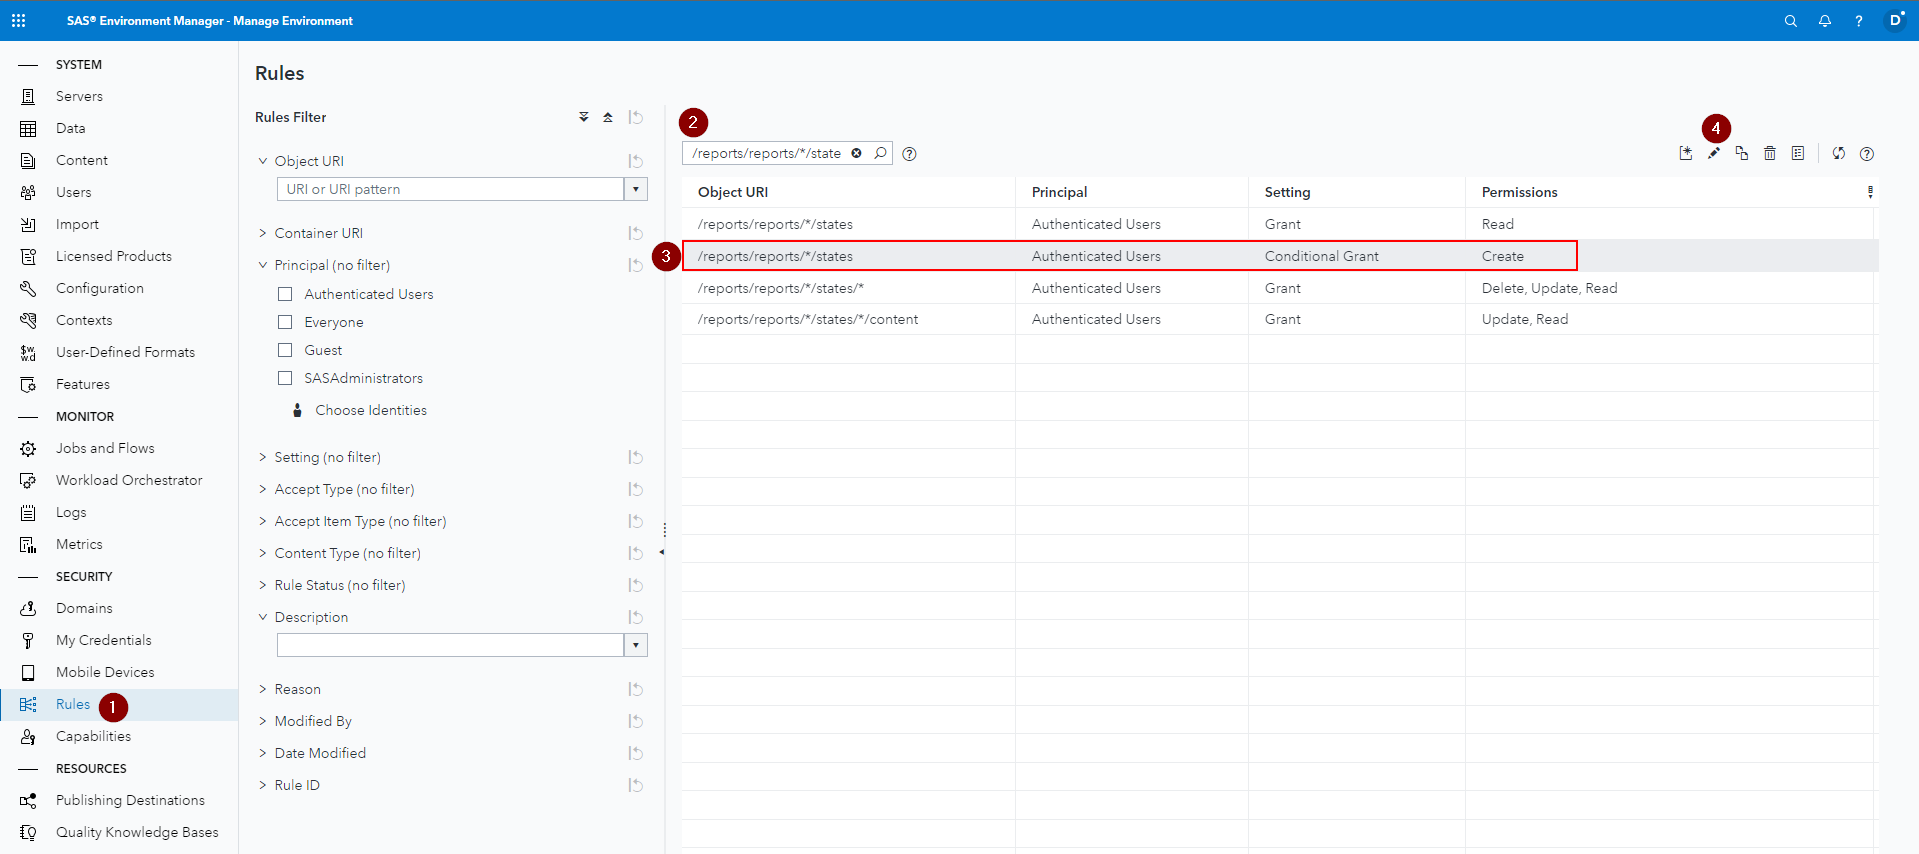Click the New Rule toolbar icon
The image size is (1919, 854).
1686,153
